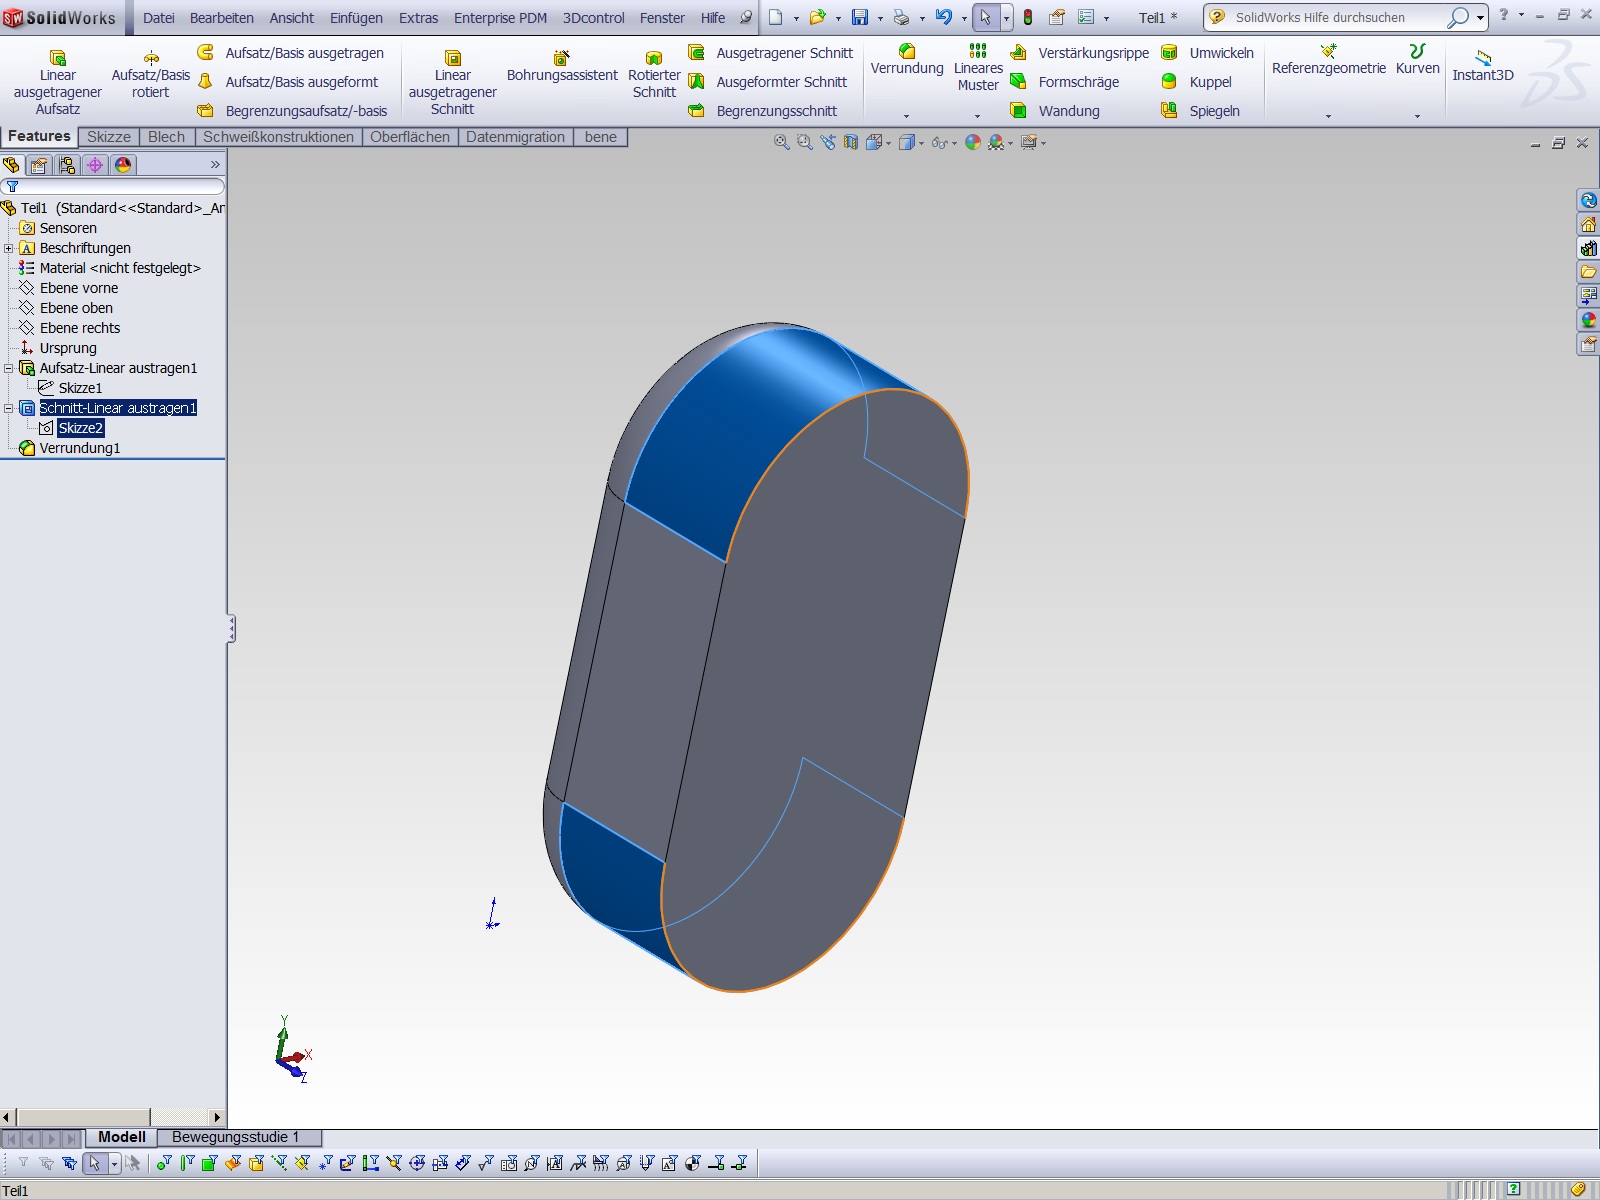Expand Beschriftungen tree node

(9, 248)
